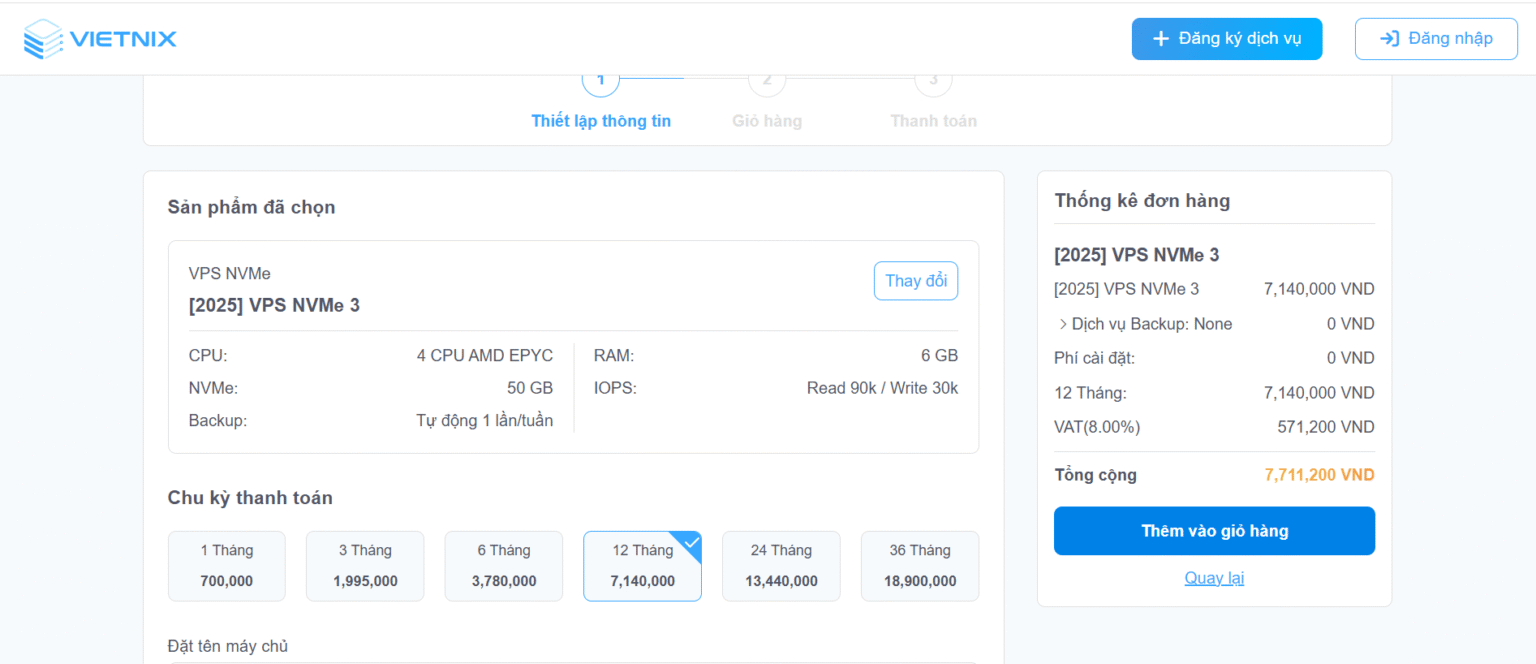The image size is (1536, 664).
Task: Pick the 36 Tháng billing cycle
Action: pyautogui.click(x=920, y=566)
